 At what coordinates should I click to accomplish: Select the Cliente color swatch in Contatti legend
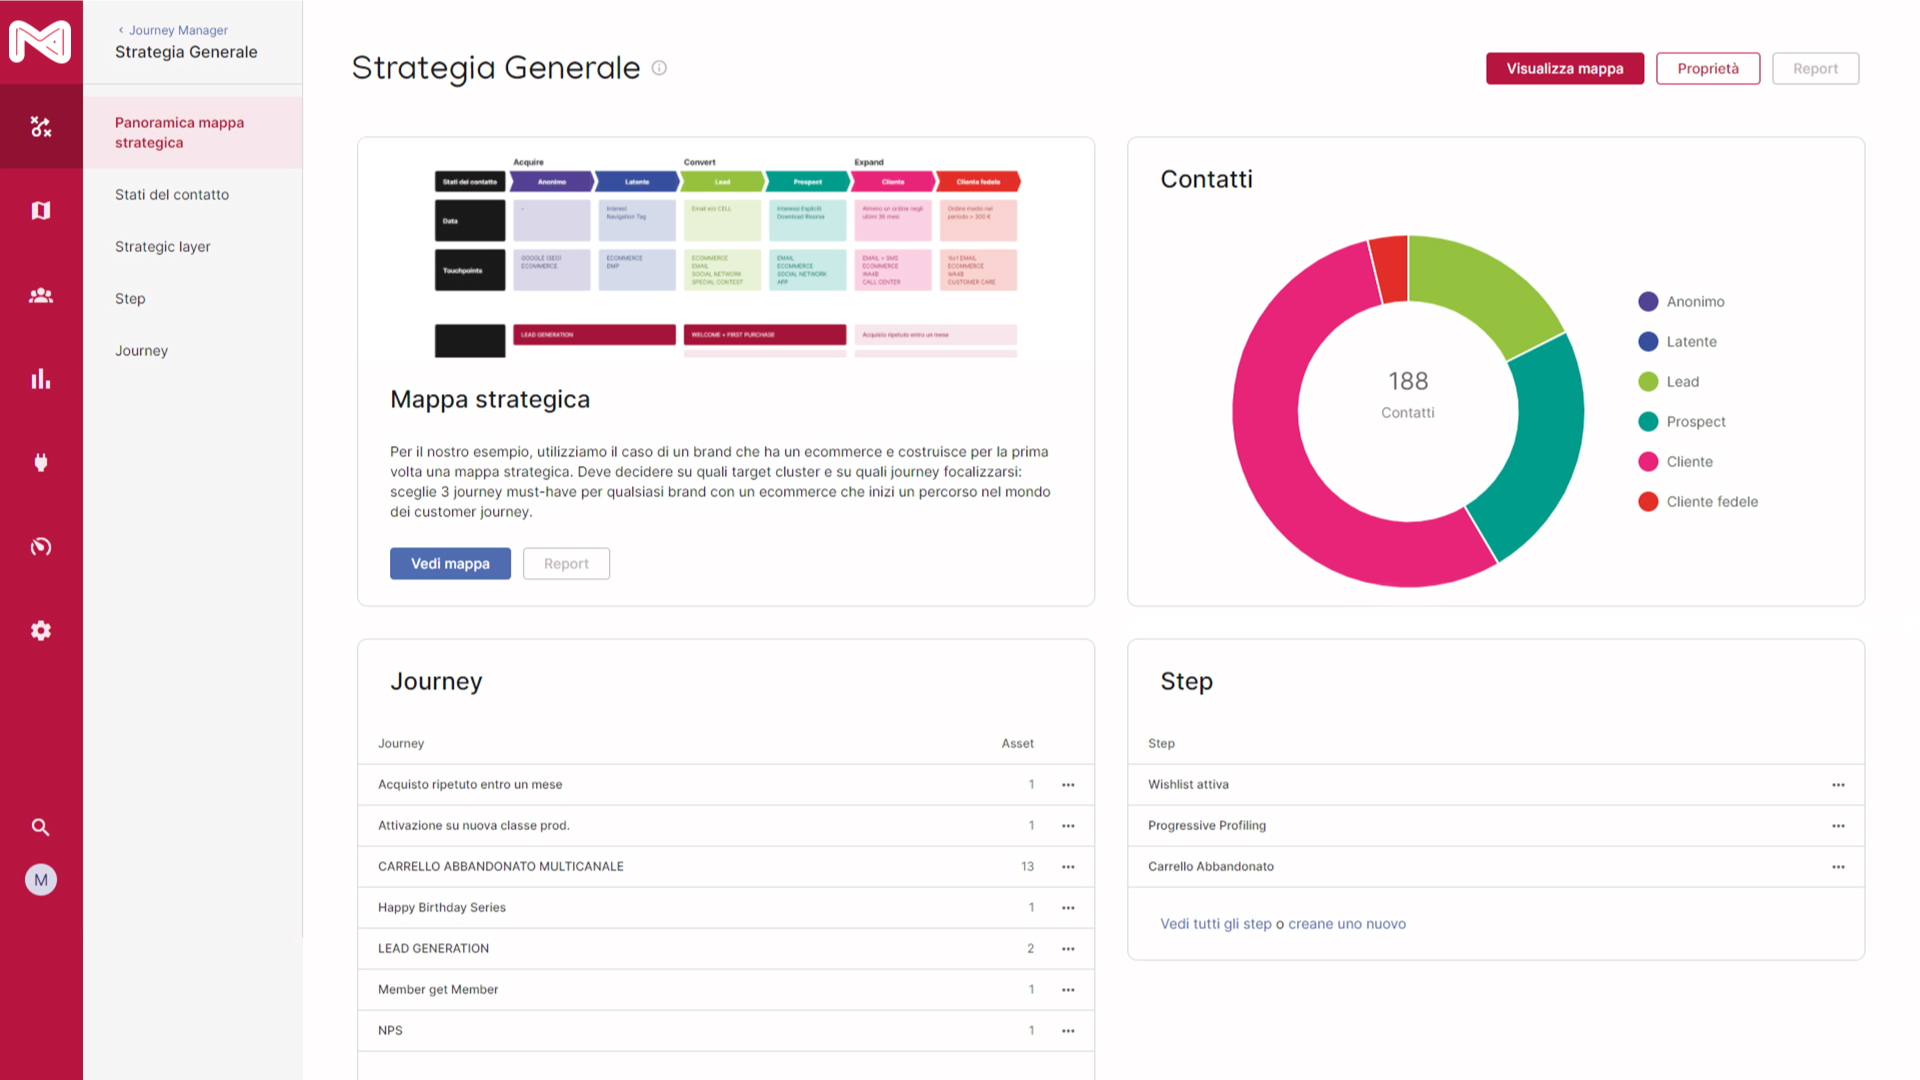pyautogui.click(x=1648, y=461)
